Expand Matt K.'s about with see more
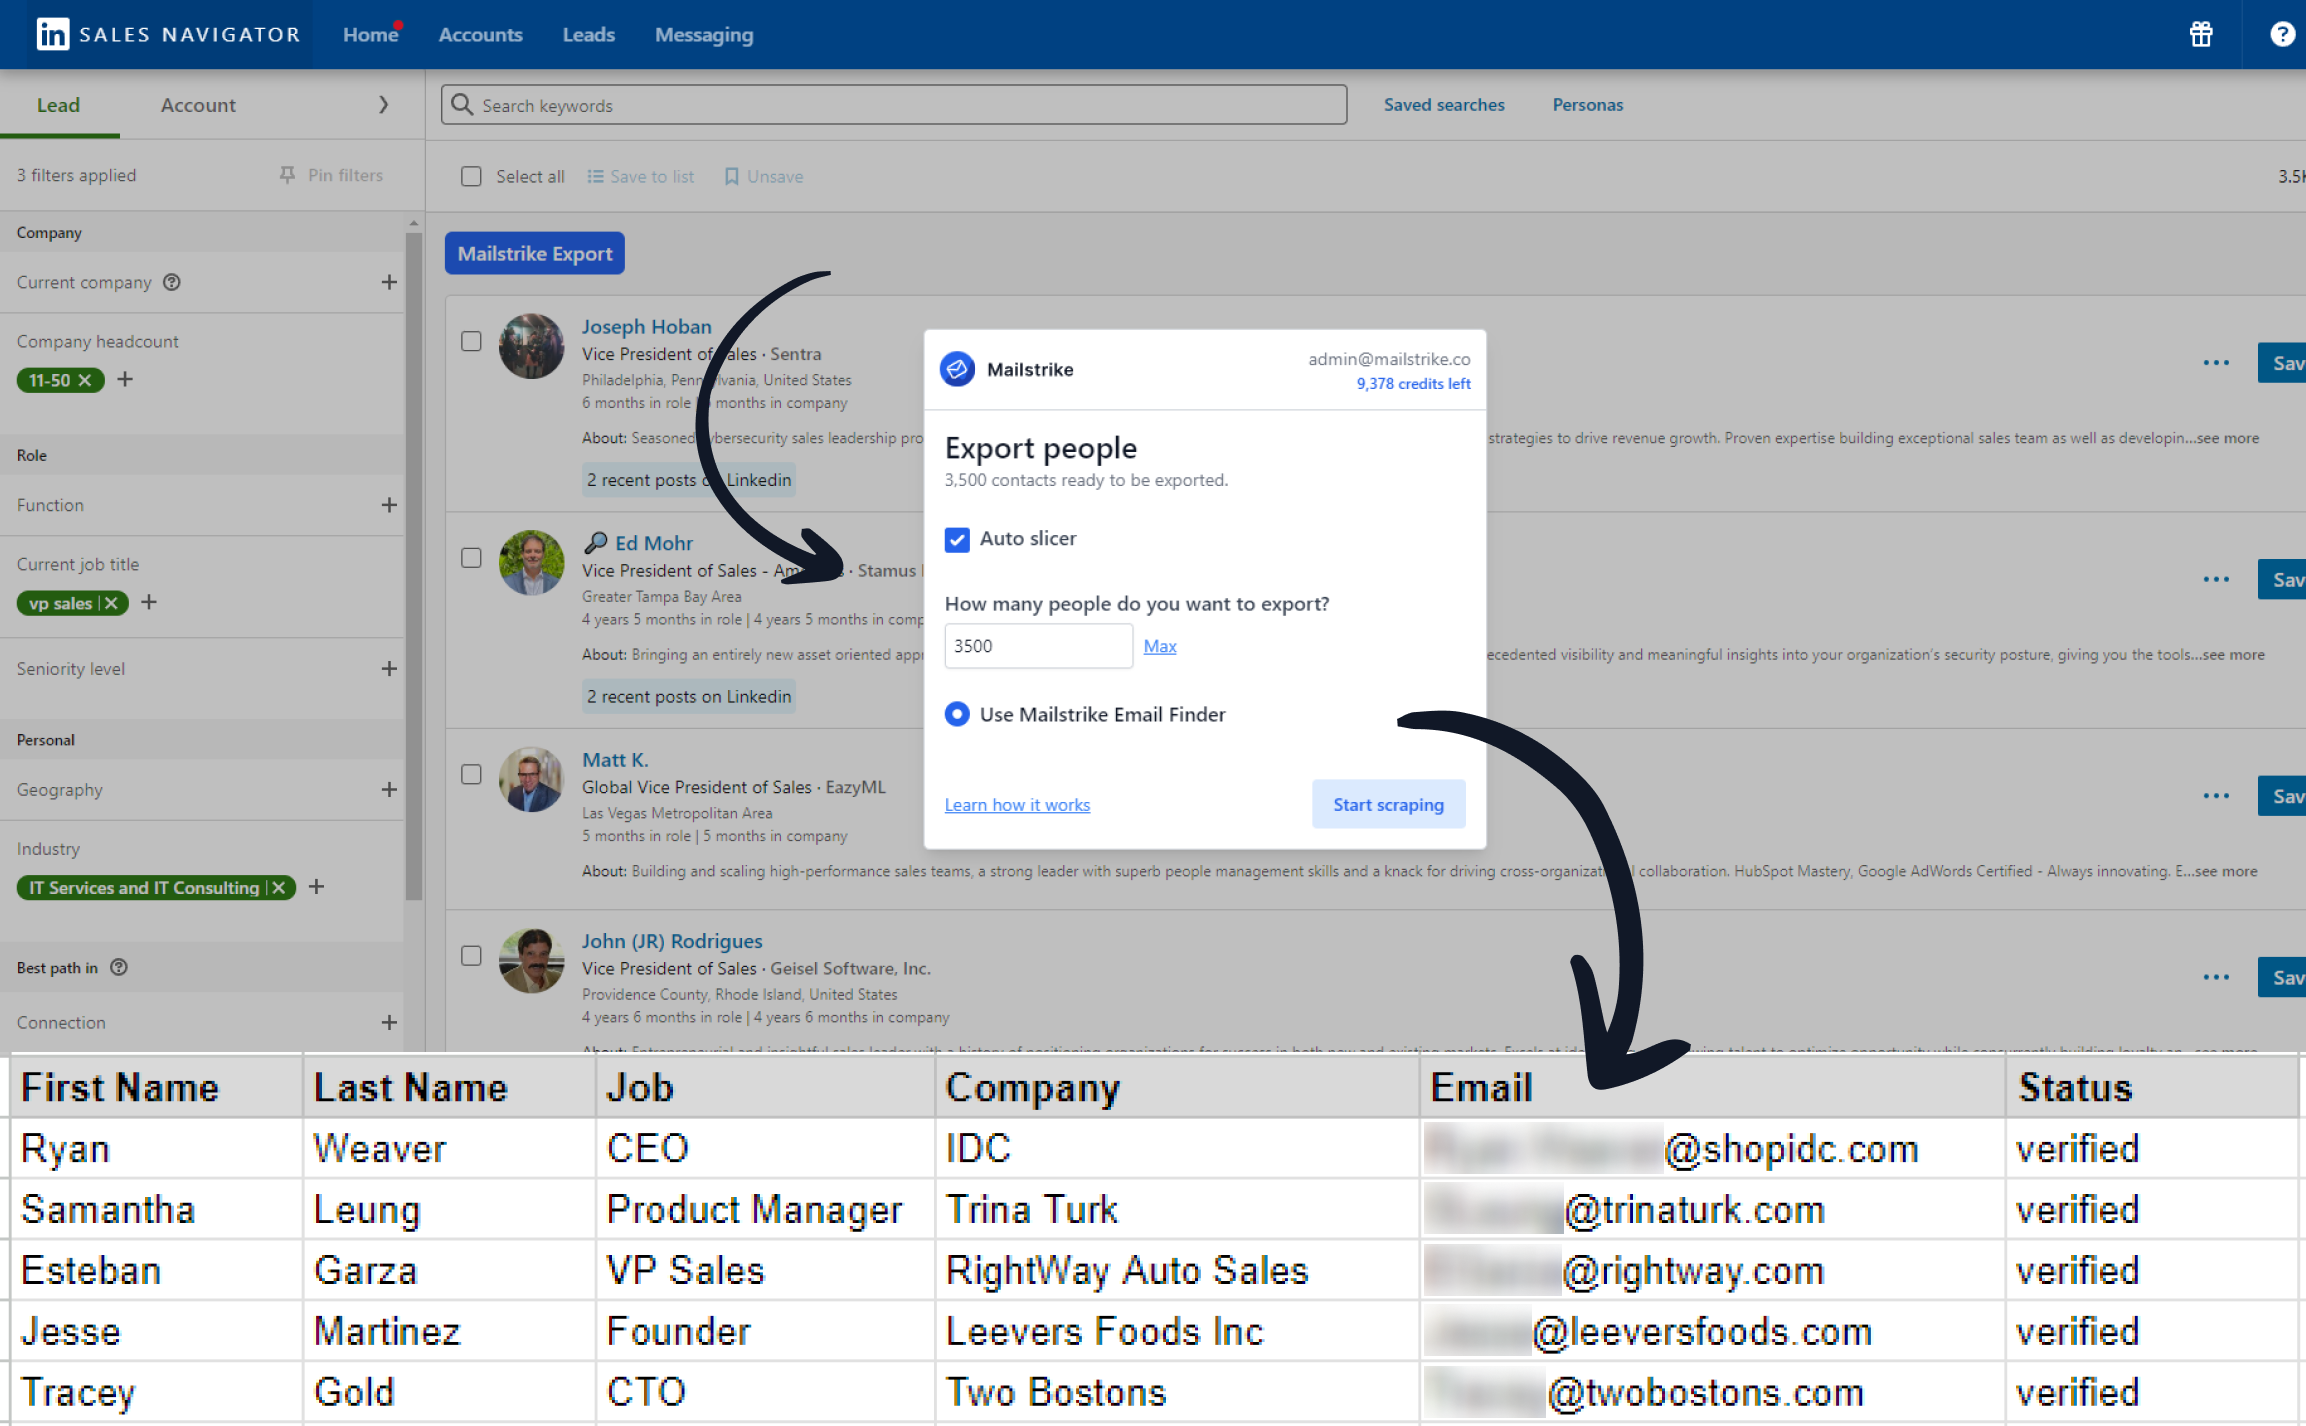This screenshot has height=1426, width=2306. (2226, 871)
